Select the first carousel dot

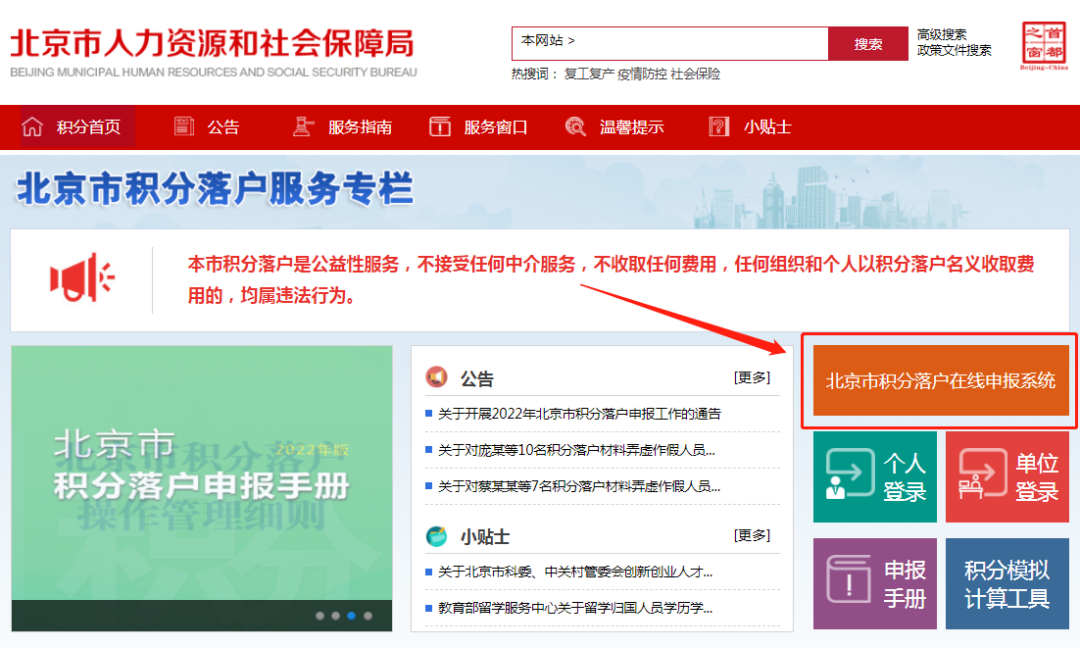pyautogui.click(x=320, y=616)
